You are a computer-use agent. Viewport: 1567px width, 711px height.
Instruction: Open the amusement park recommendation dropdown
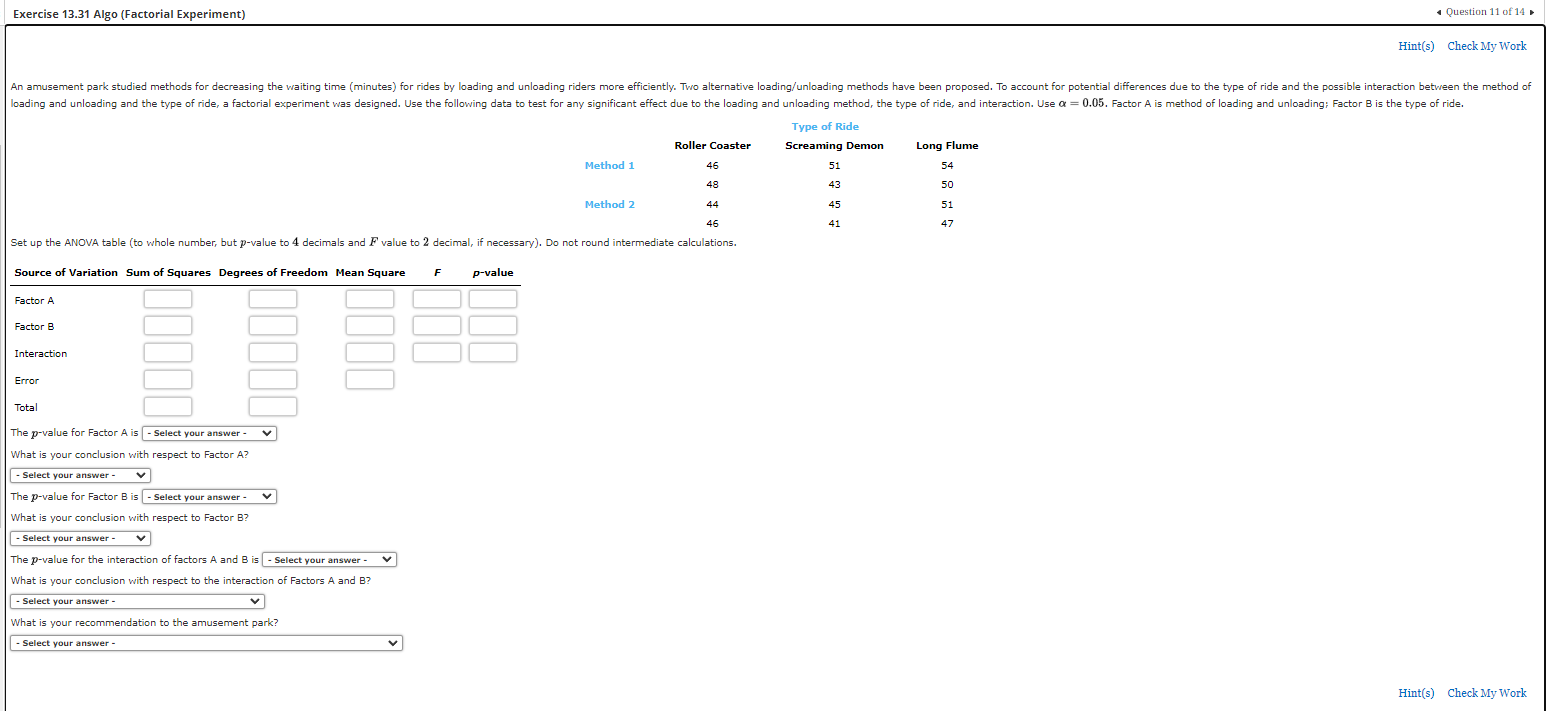(205, 643)
